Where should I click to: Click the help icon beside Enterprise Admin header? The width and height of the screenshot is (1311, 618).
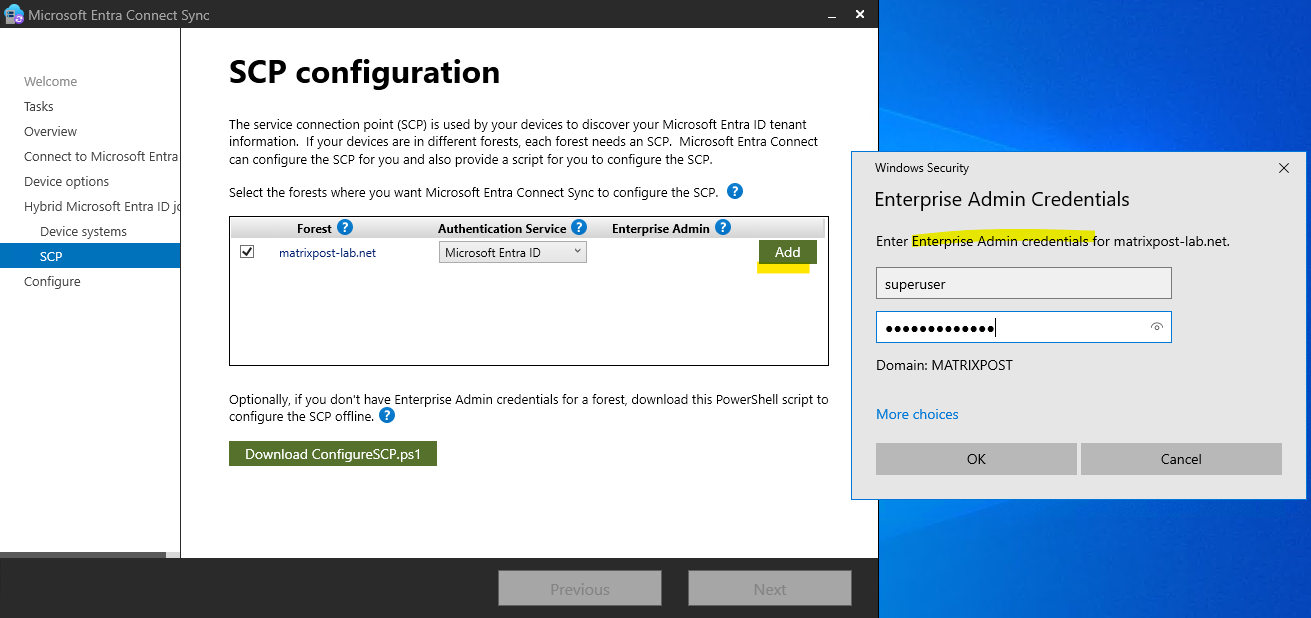[x=723, y=228]
